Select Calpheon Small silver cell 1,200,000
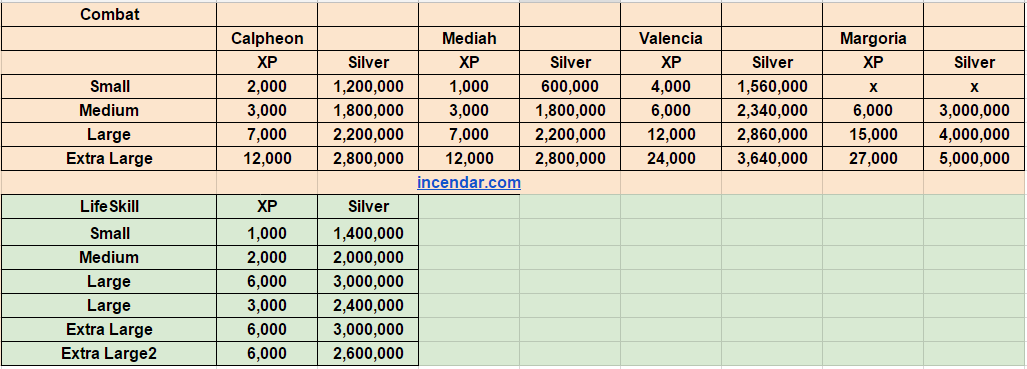This screenshot has width=1027, height=369. [368, 87]
